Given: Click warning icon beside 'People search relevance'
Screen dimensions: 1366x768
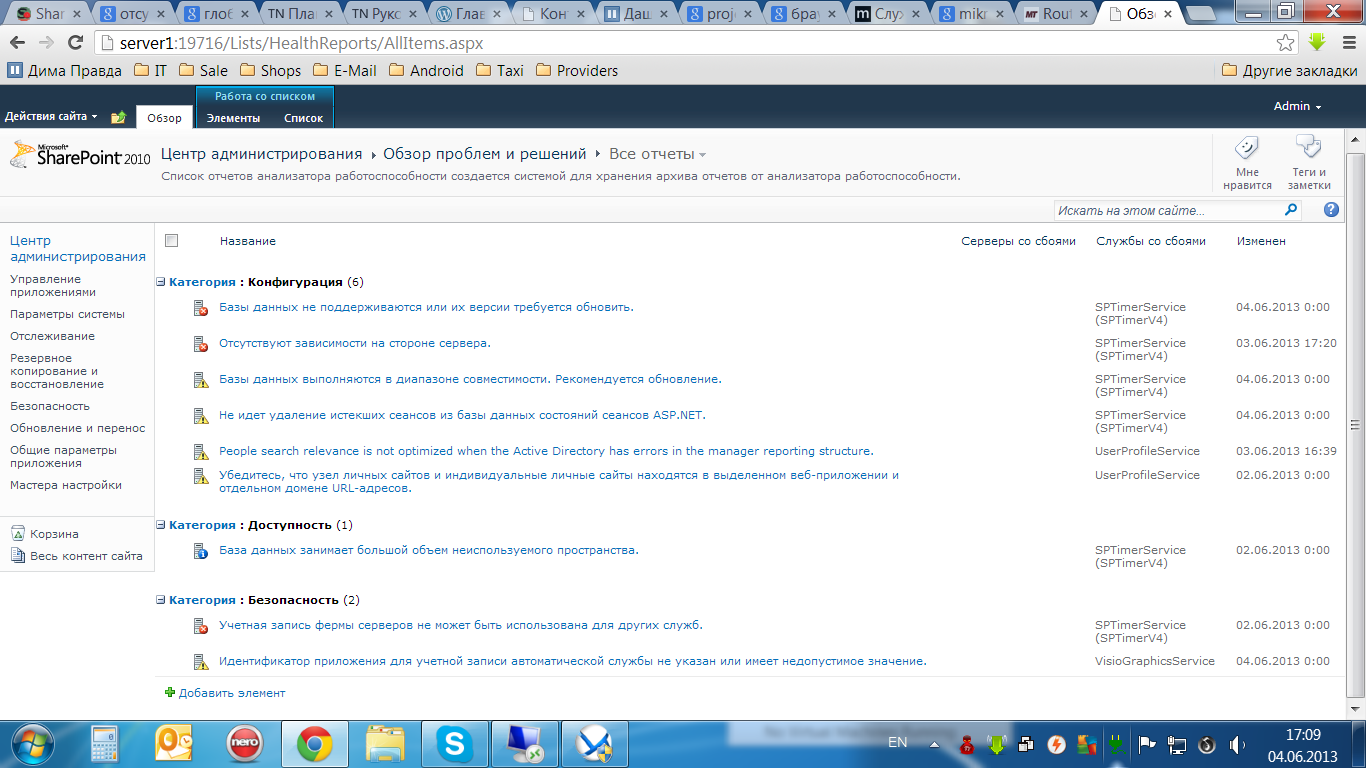Looking at the screenshot, I should (200, 452).
